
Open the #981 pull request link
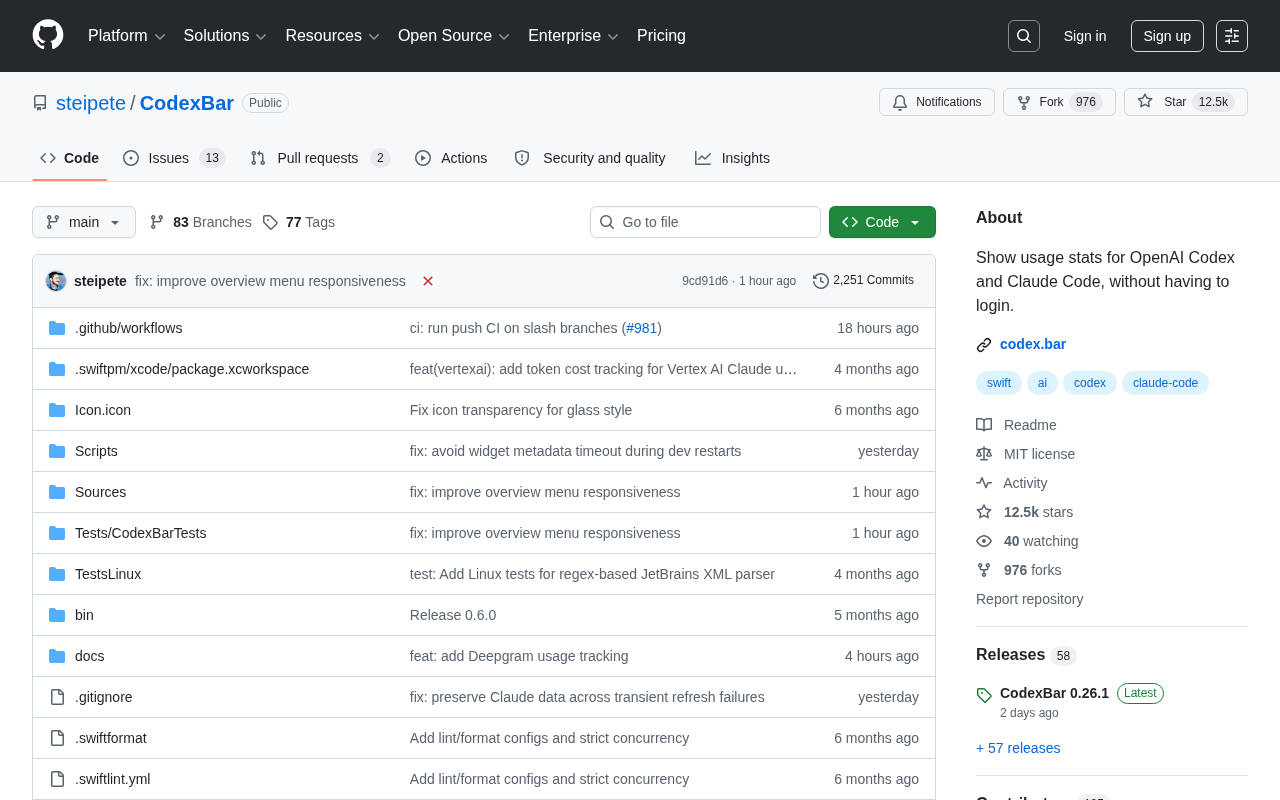[642, 328]
